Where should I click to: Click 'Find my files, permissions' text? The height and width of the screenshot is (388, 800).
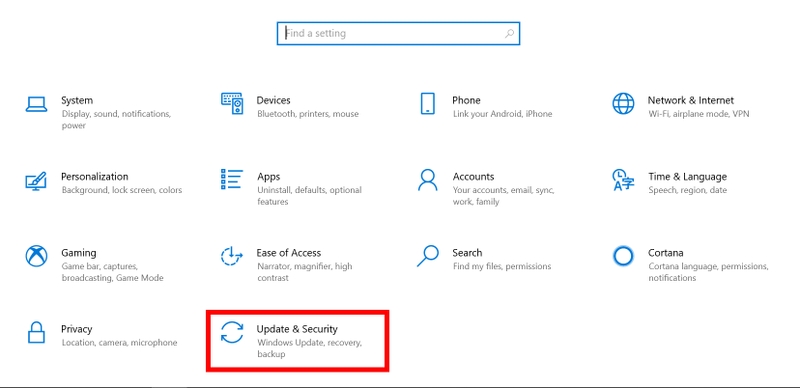click(502, 266)
